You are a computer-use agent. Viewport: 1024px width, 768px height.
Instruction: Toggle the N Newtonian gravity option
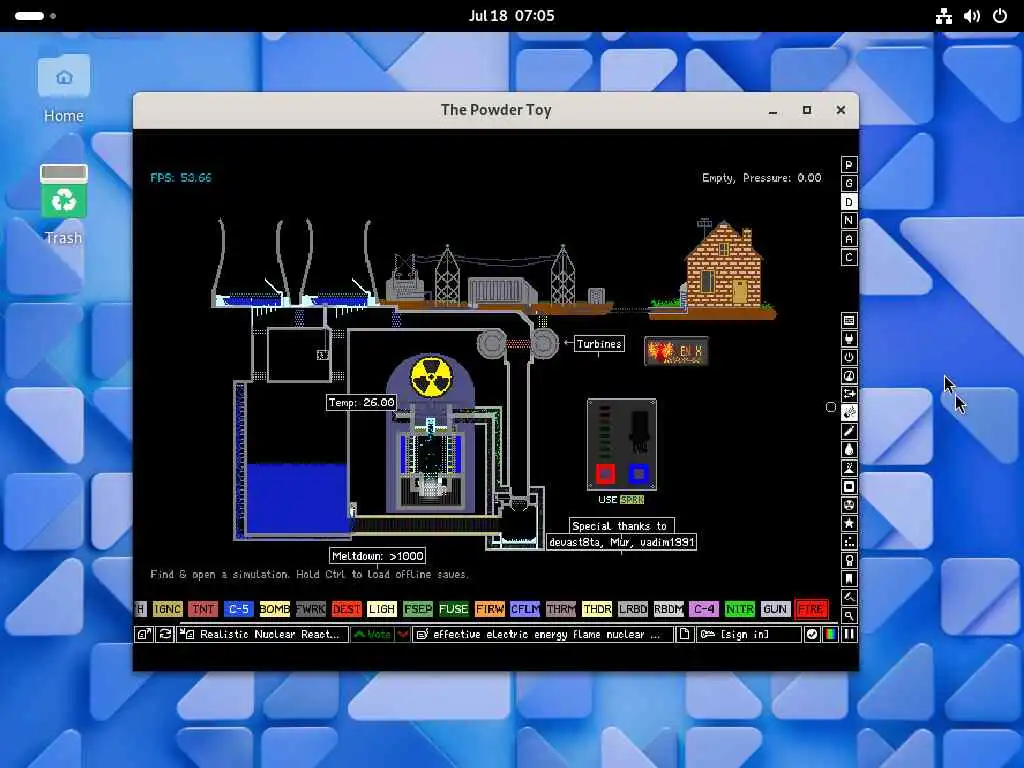click(849, 220)
